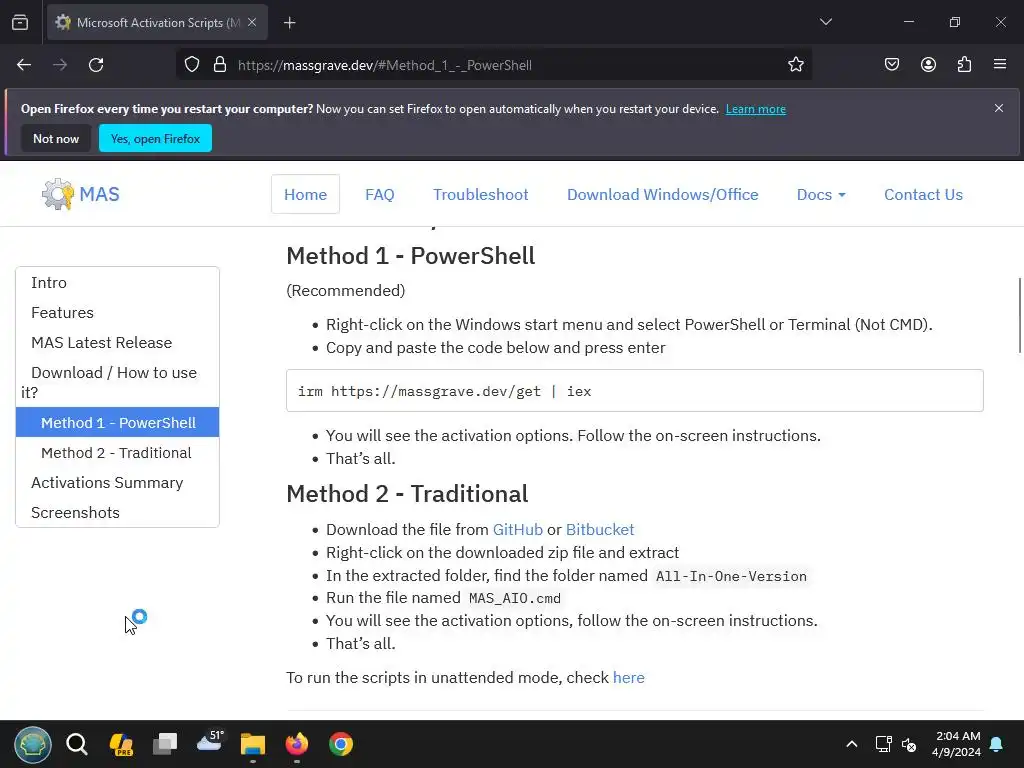Open the Windows Start button
The image size is (1024, 768).
(x=33, y=744)
